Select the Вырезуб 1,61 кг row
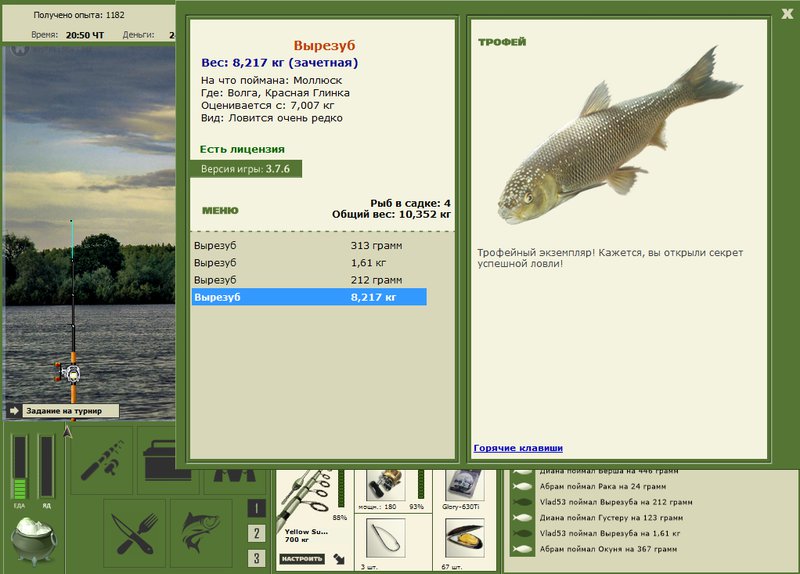Screen dimensions: 800x574 coord(309,263)
